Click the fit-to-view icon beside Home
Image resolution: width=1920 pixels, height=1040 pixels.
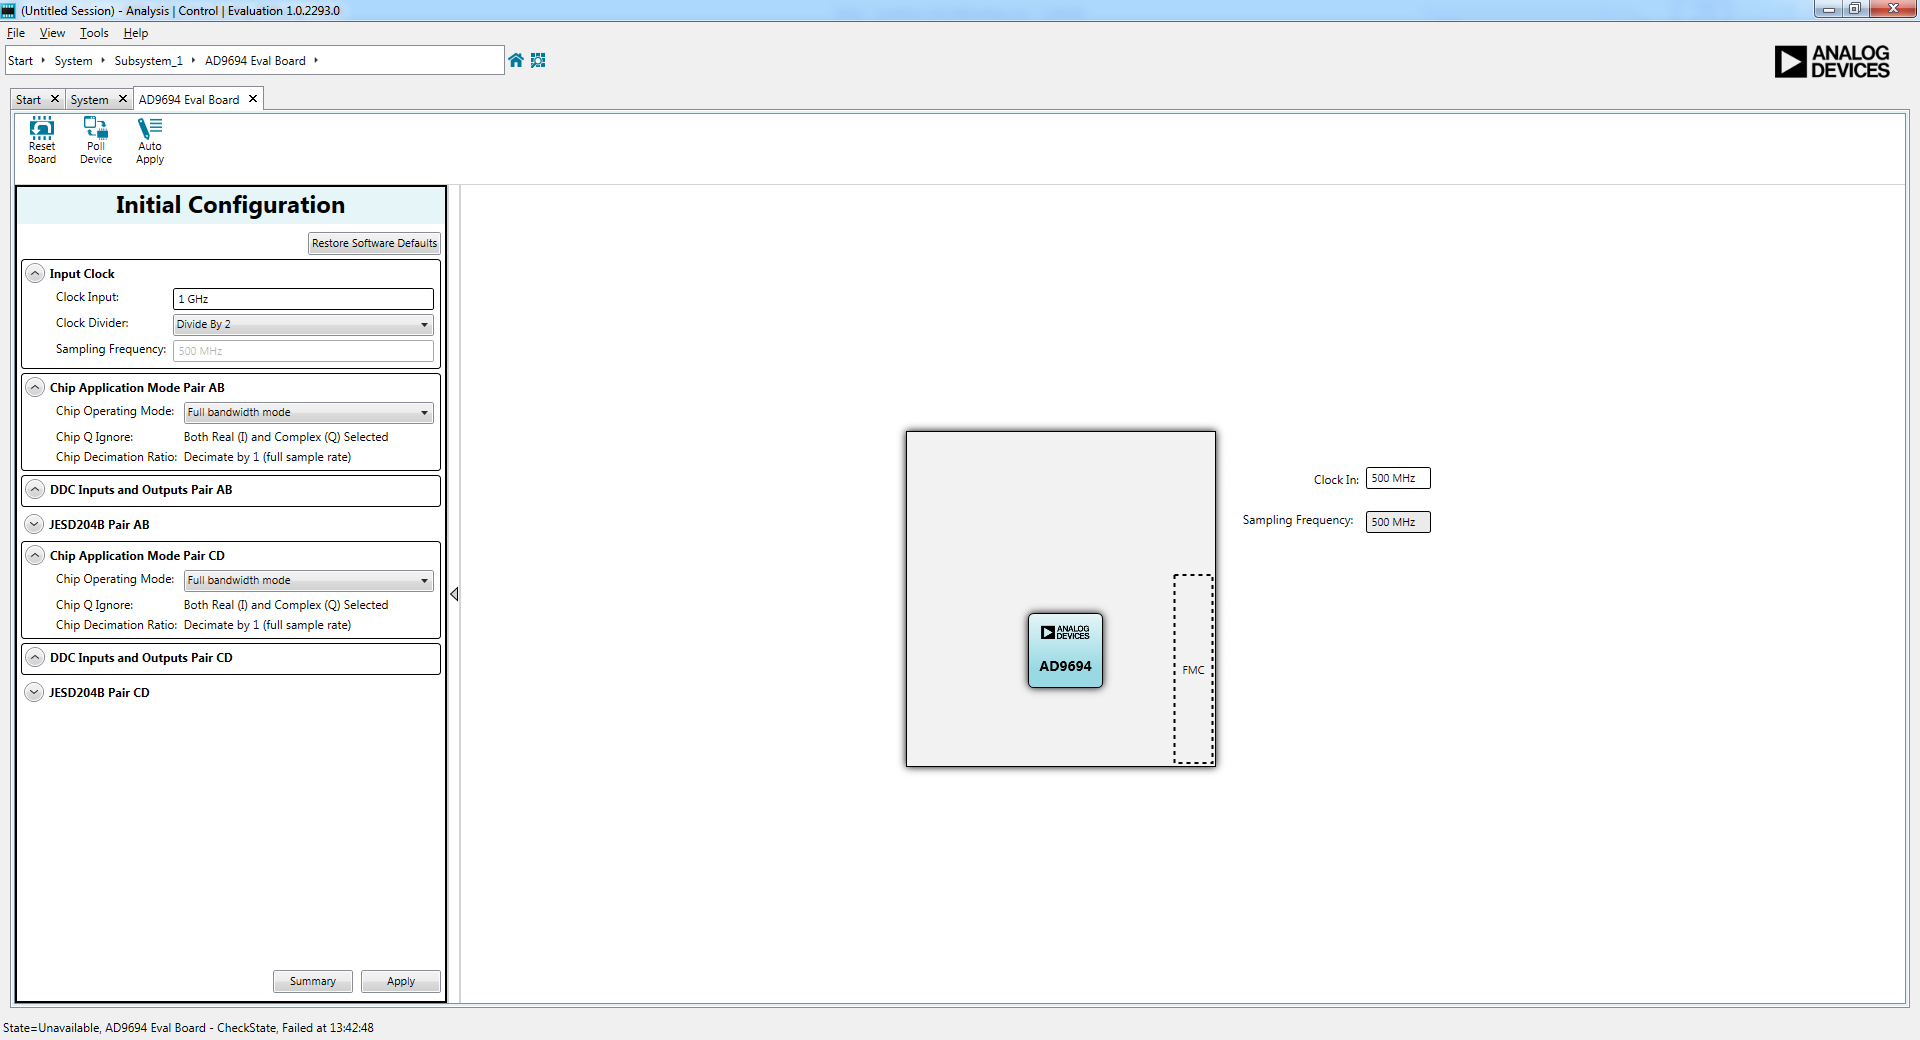(x=538, y=60)
